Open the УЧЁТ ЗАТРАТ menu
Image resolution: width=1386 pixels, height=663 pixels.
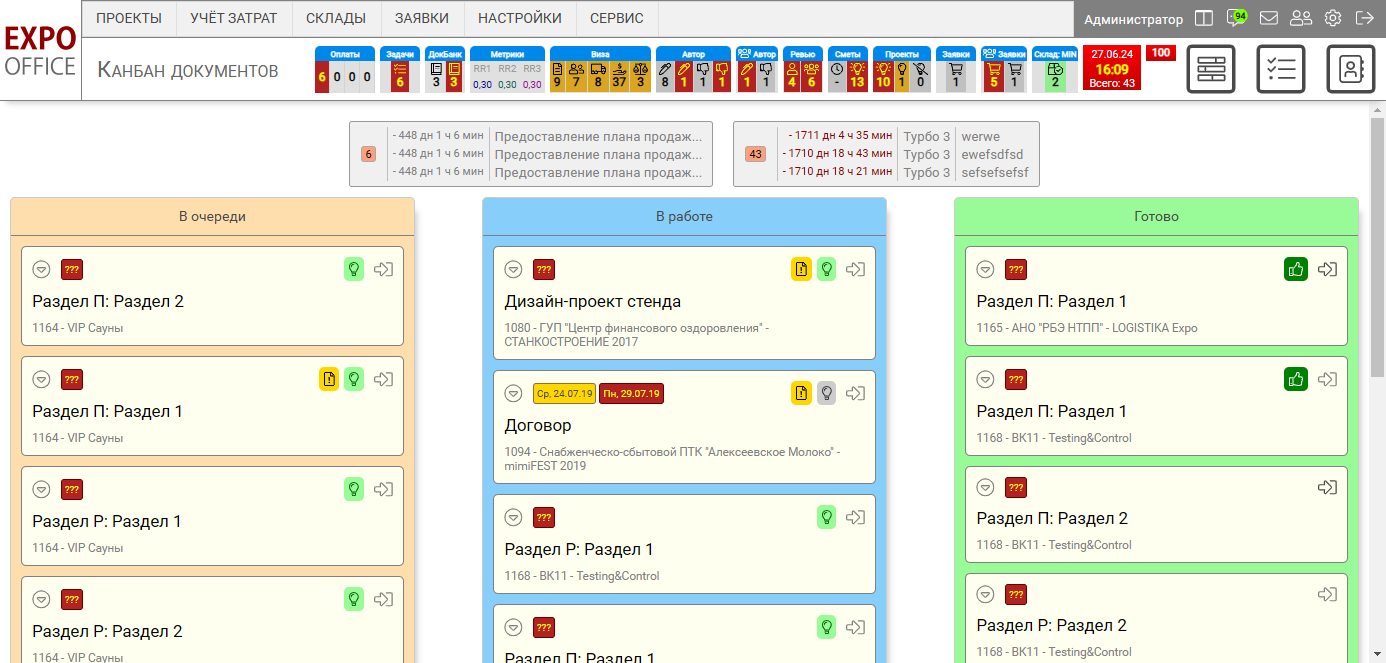pos(234,18)
